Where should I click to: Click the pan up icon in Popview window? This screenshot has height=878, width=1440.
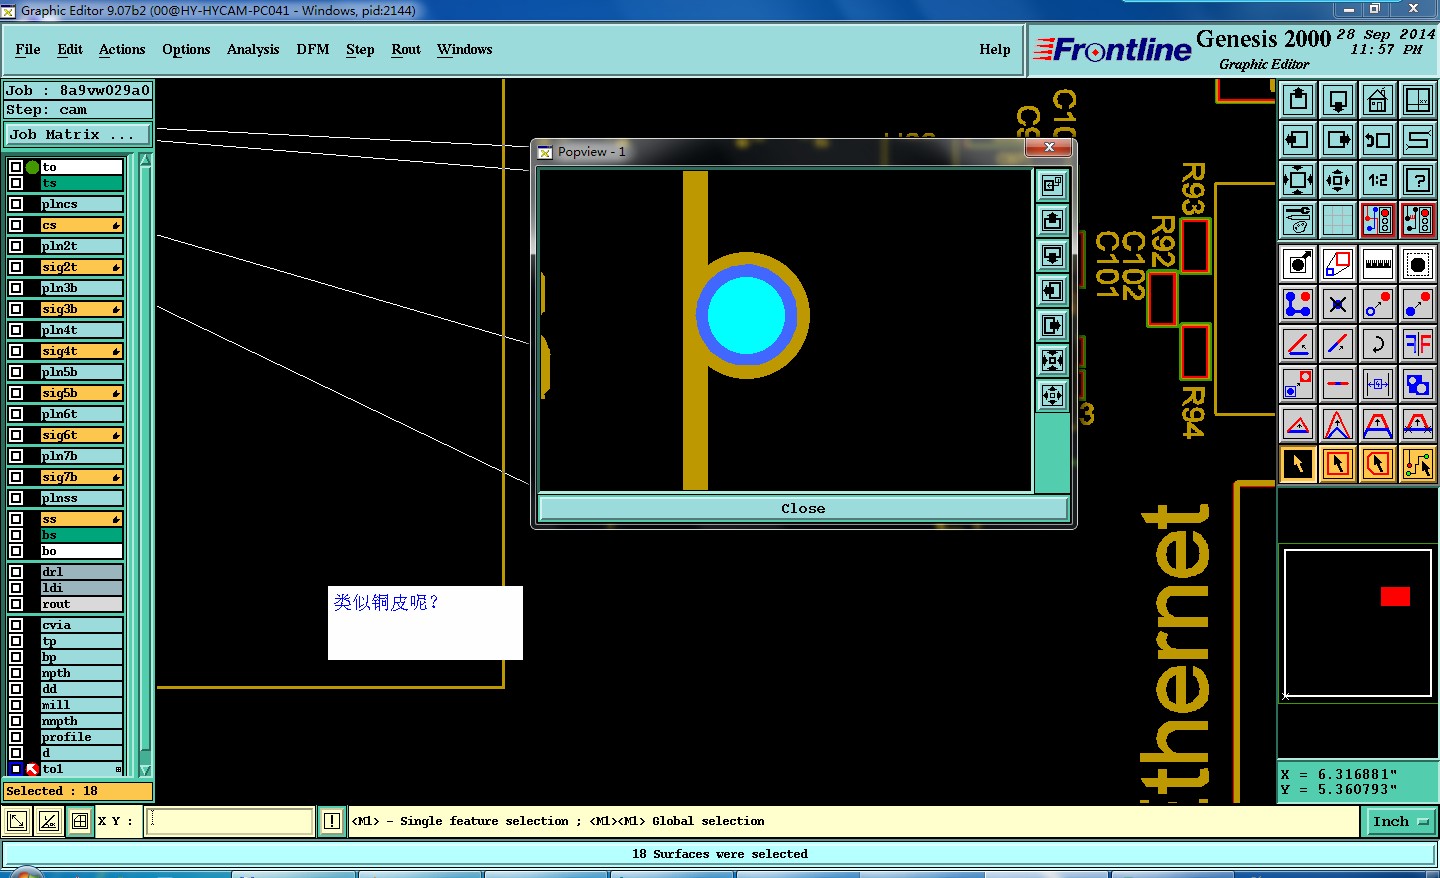click(1052, 220)
